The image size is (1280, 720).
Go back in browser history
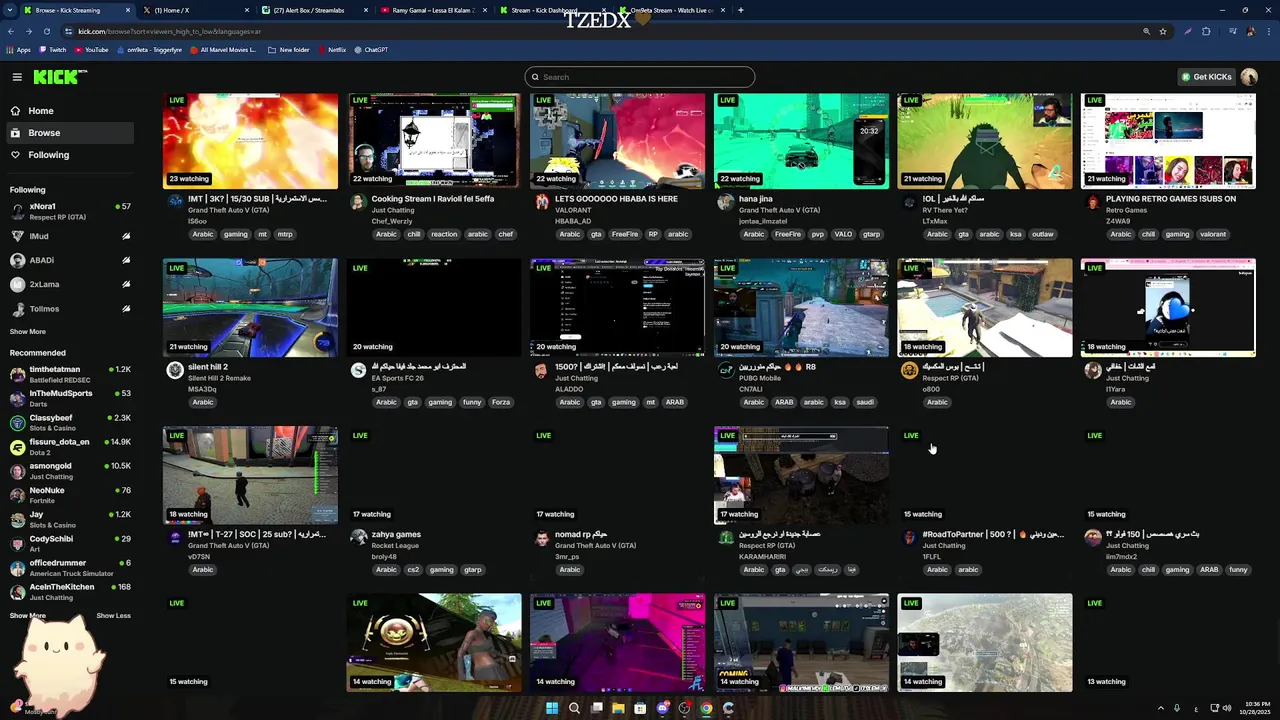click(x=11, y=31)
